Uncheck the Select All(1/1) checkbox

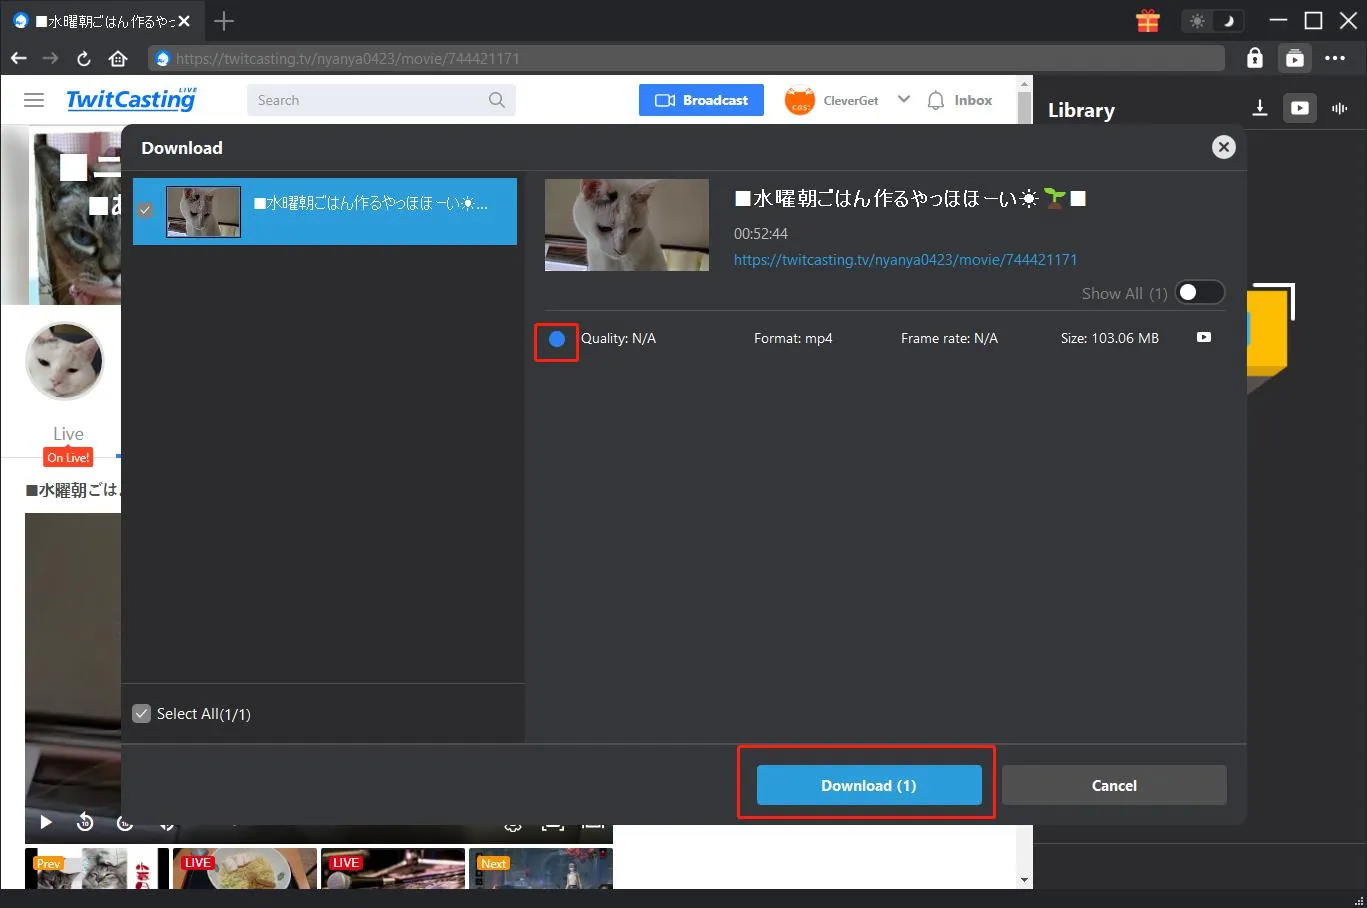[142, 714]
